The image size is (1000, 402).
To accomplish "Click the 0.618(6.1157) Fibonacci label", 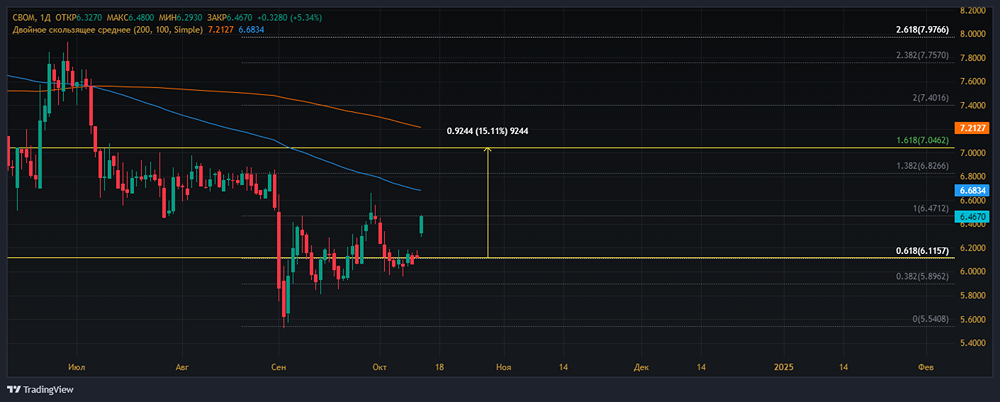I will pos(922,251).
